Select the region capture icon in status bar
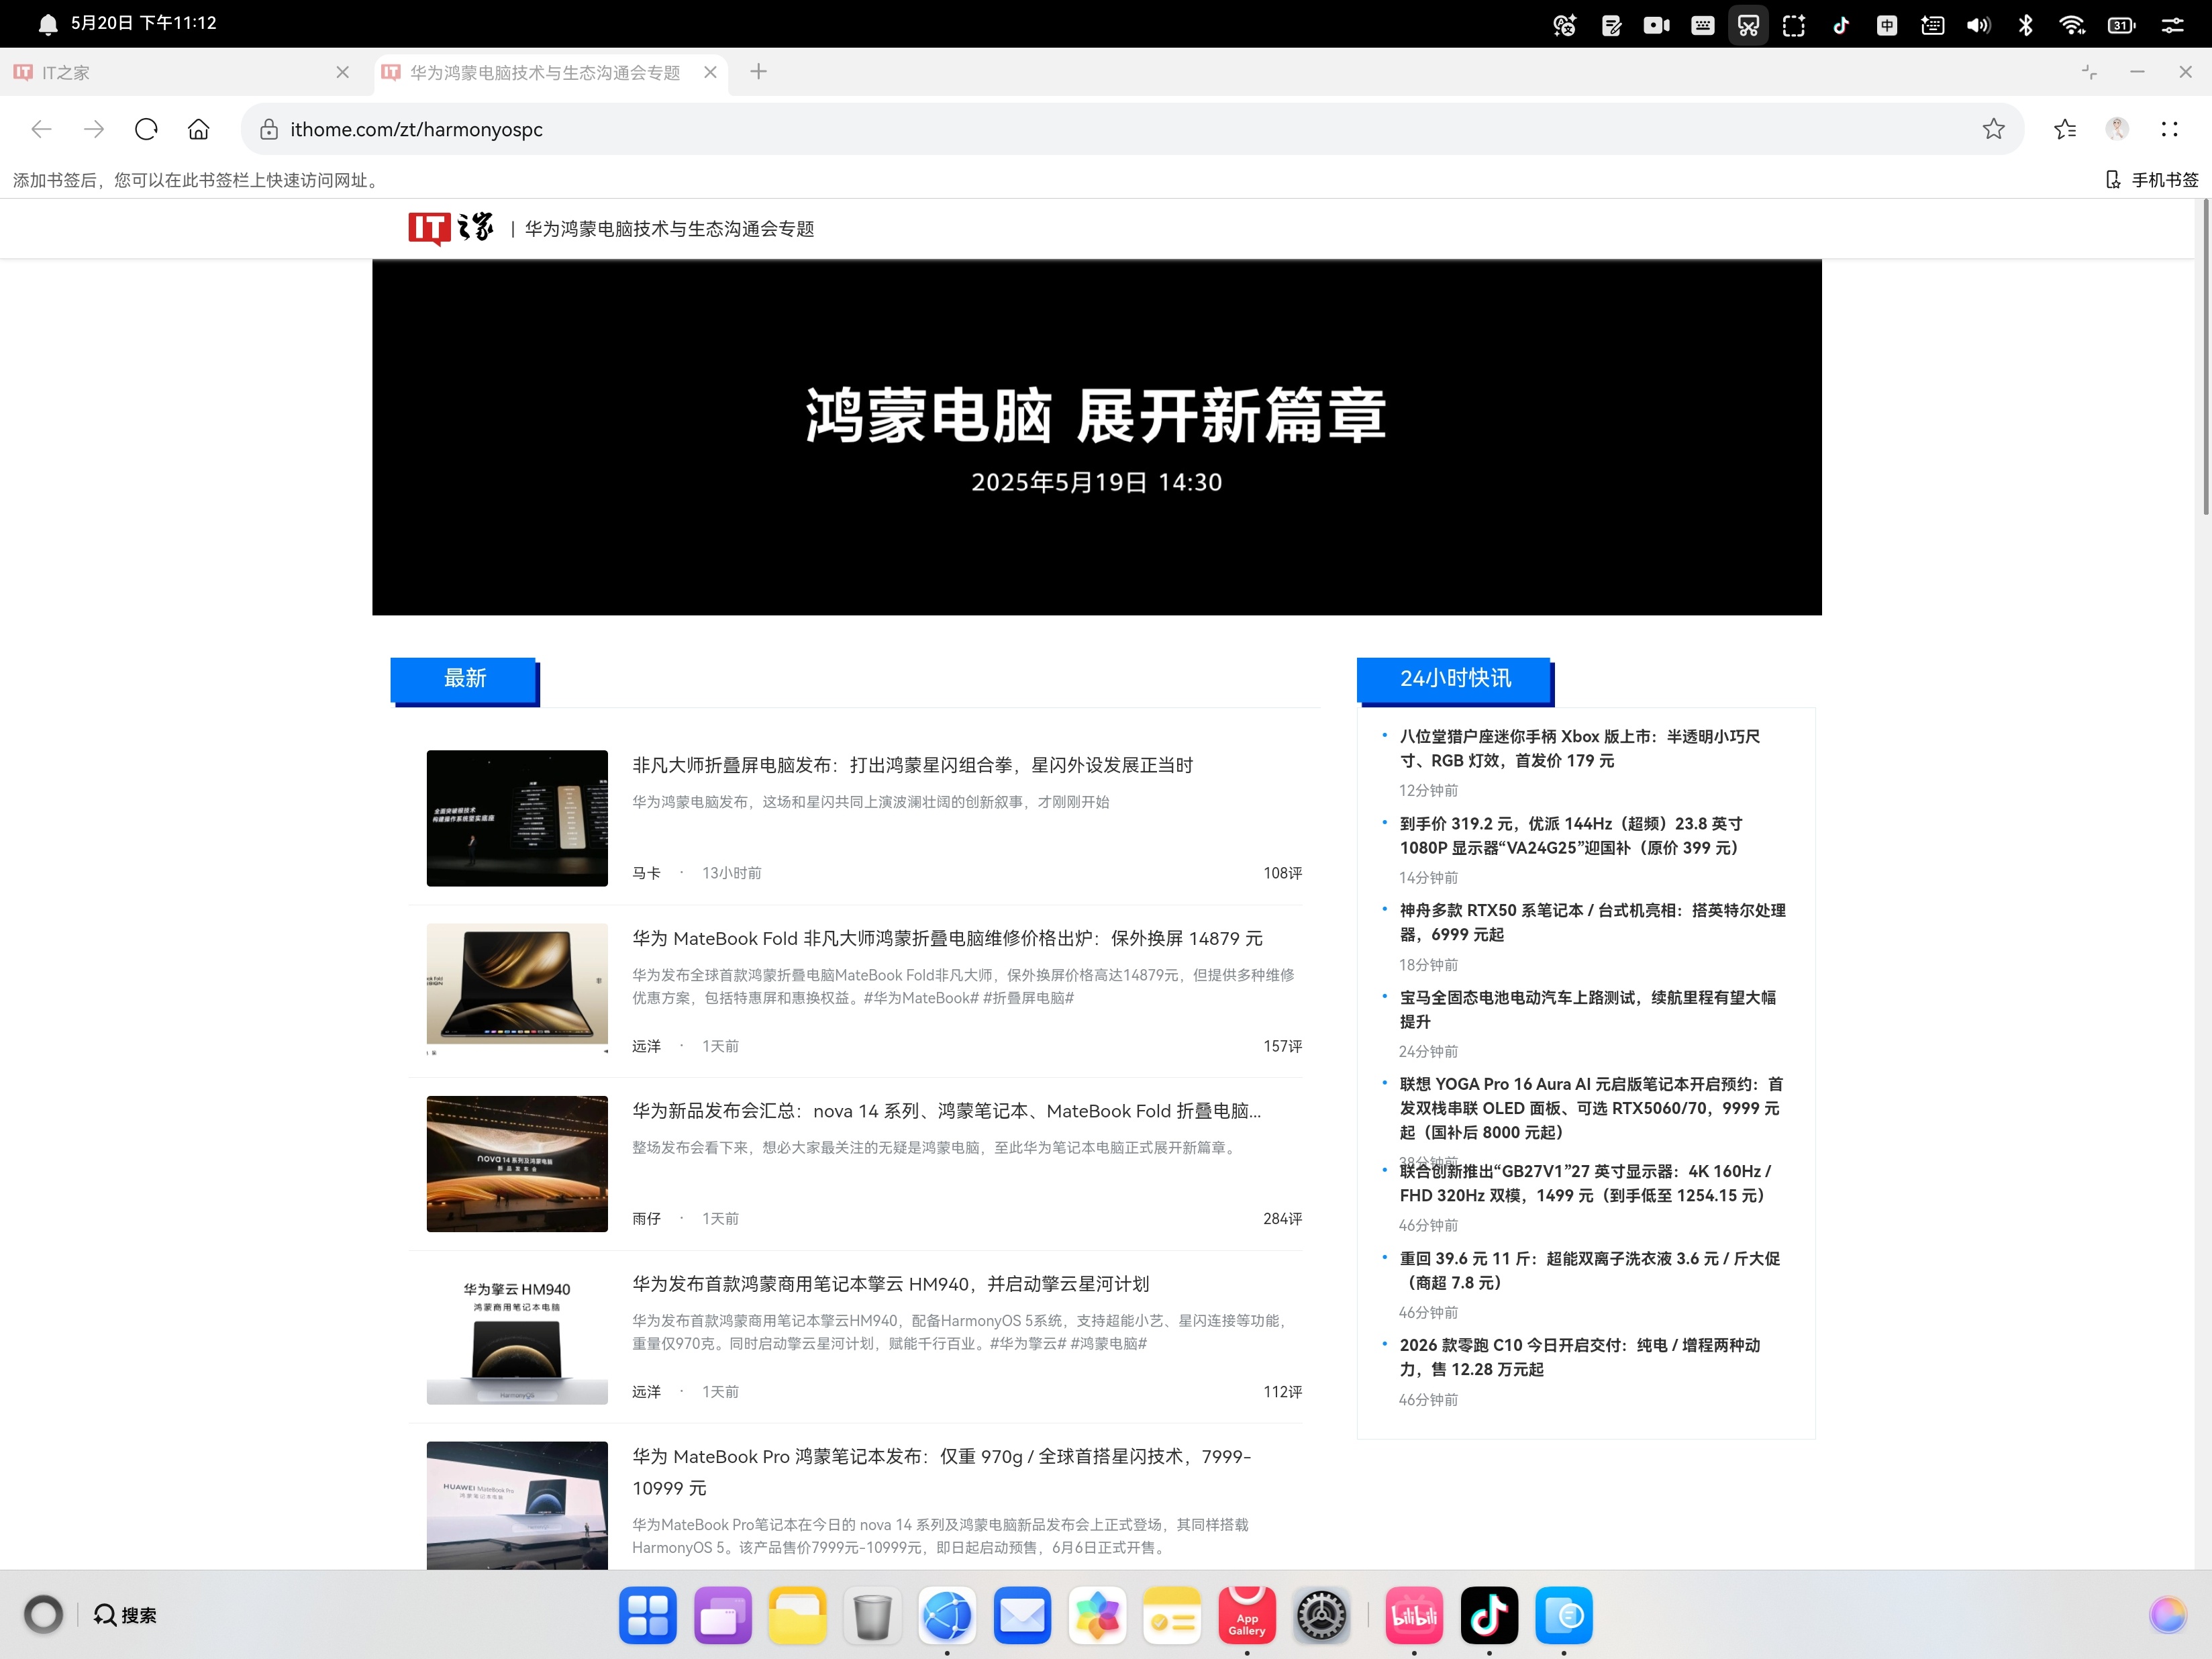The image size is (2212, 1659). click(x=1794, y=25)
